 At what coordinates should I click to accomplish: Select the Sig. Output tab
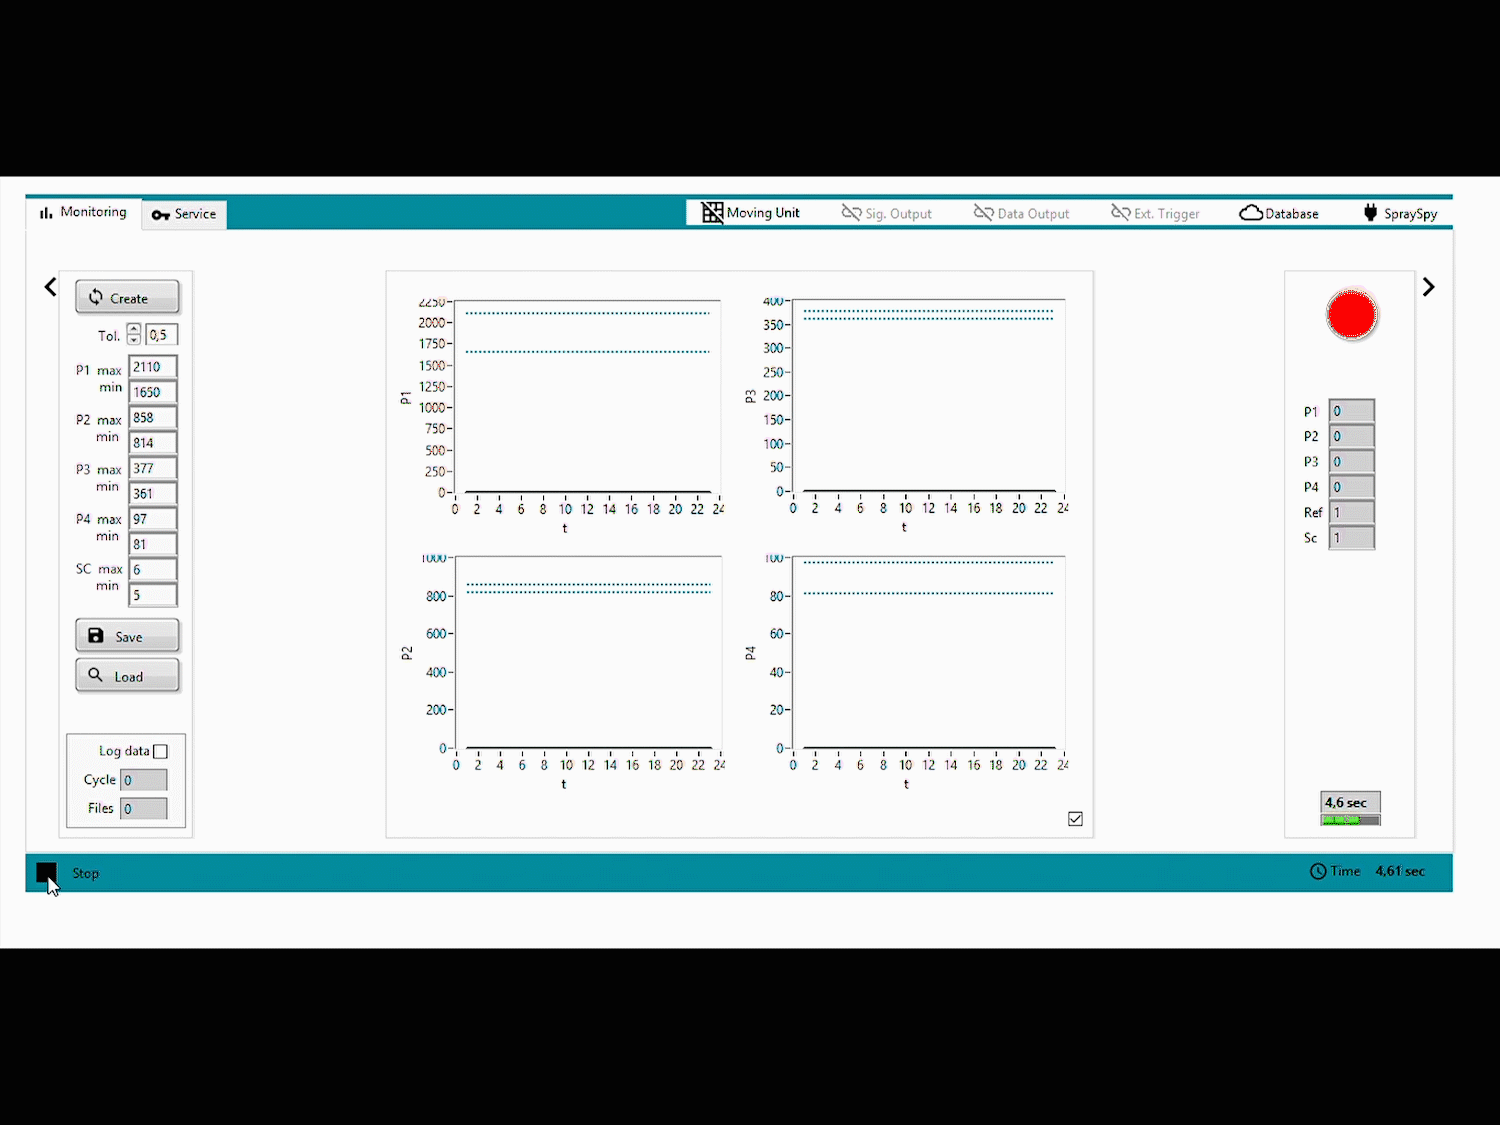point(887,213)
